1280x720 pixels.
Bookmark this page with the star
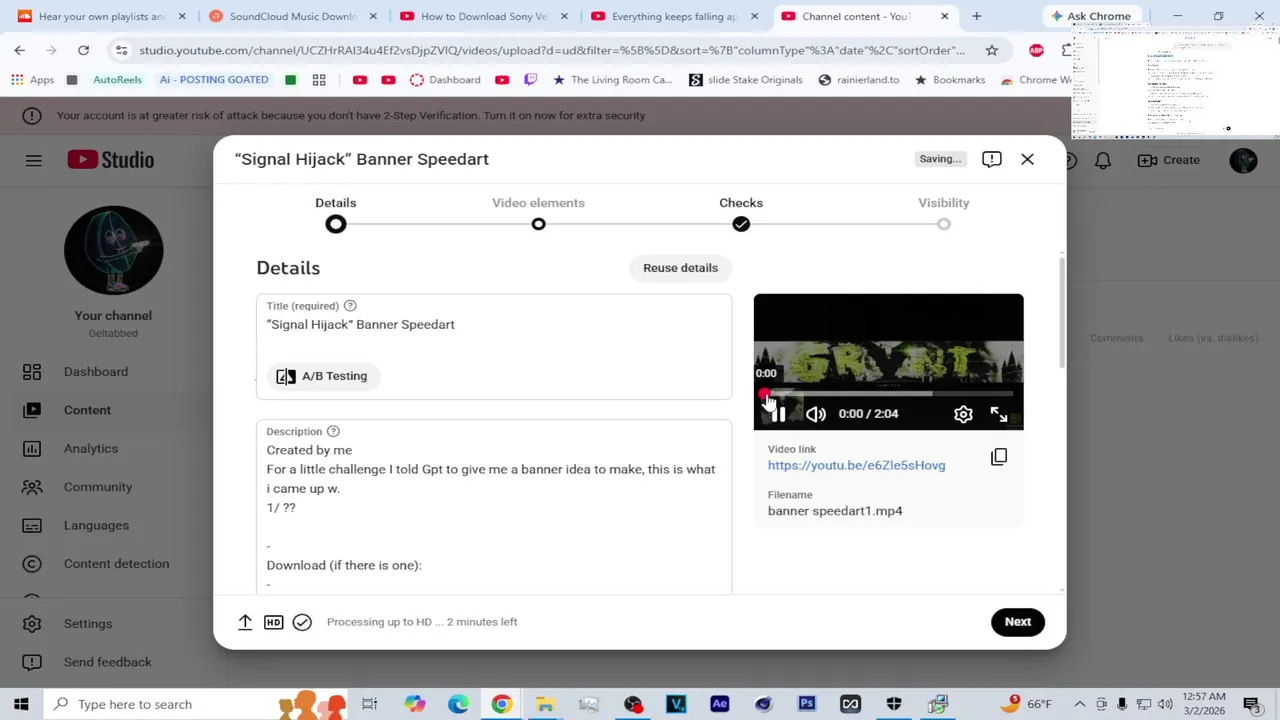[x=991, y=50]
